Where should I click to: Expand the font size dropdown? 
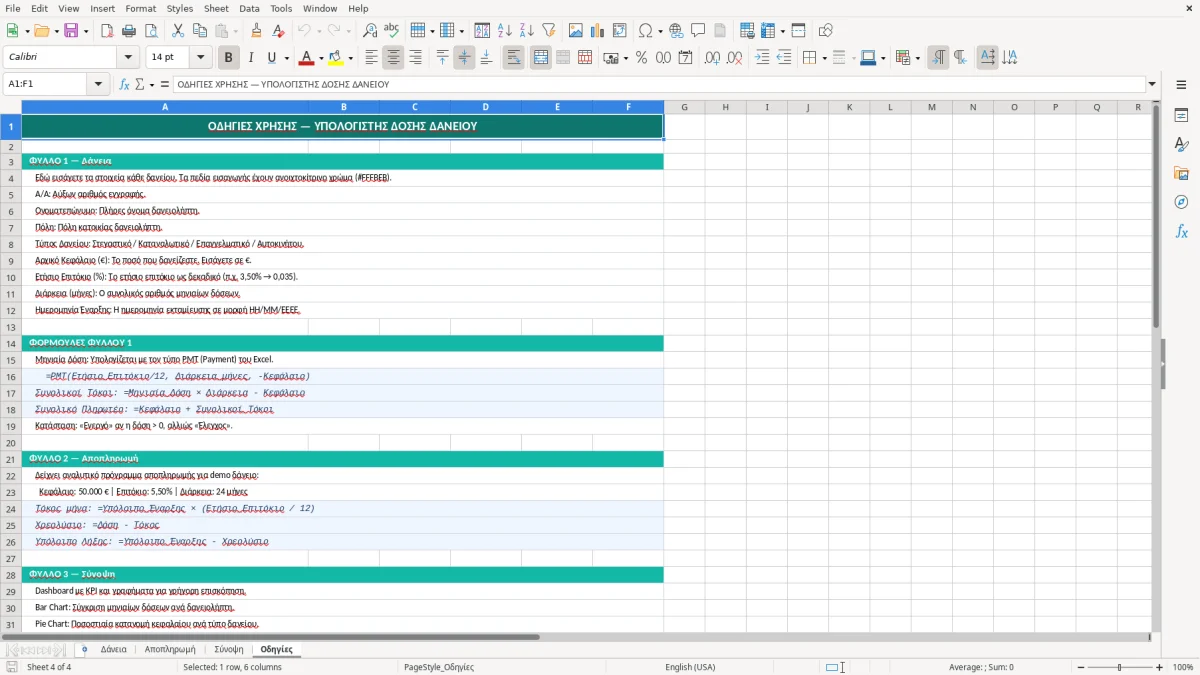click(200, 58)
